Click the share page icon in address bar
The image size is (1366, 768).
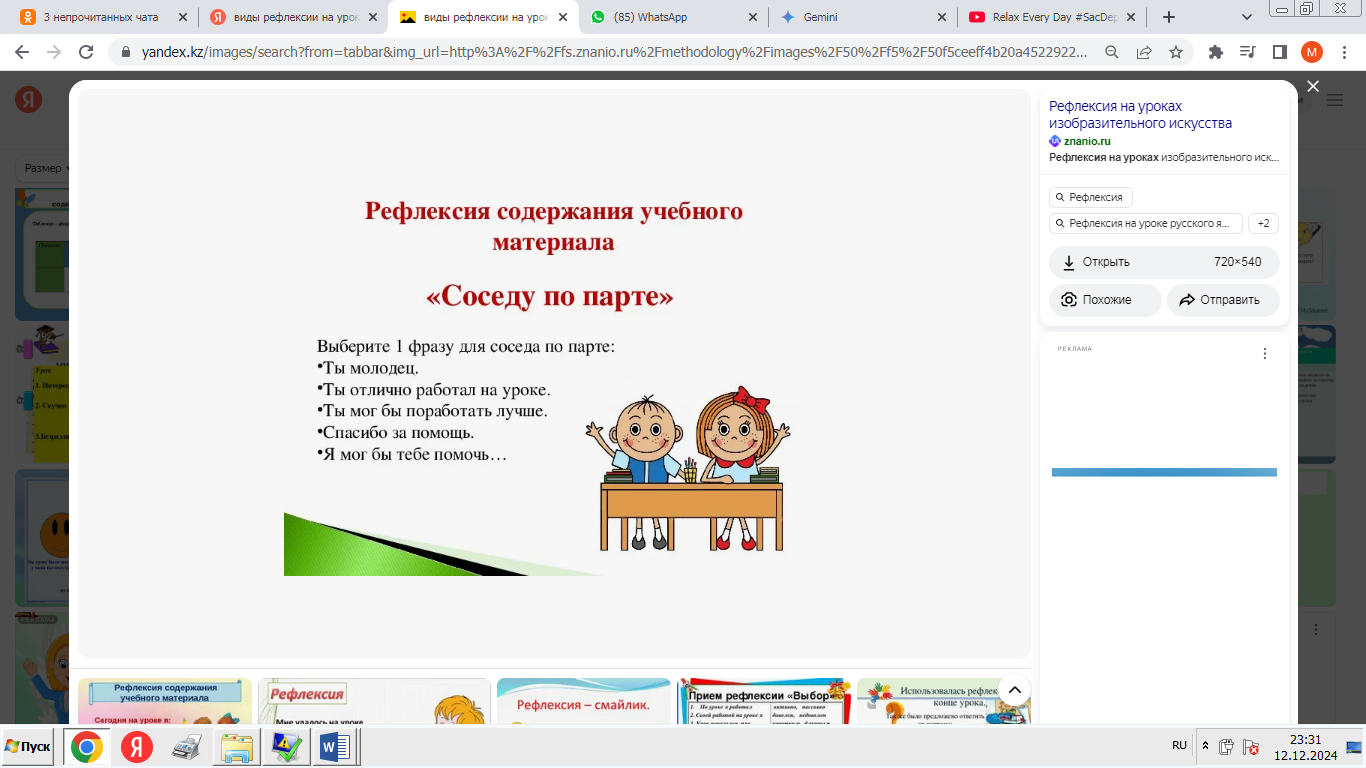[x=1144, y=53]
